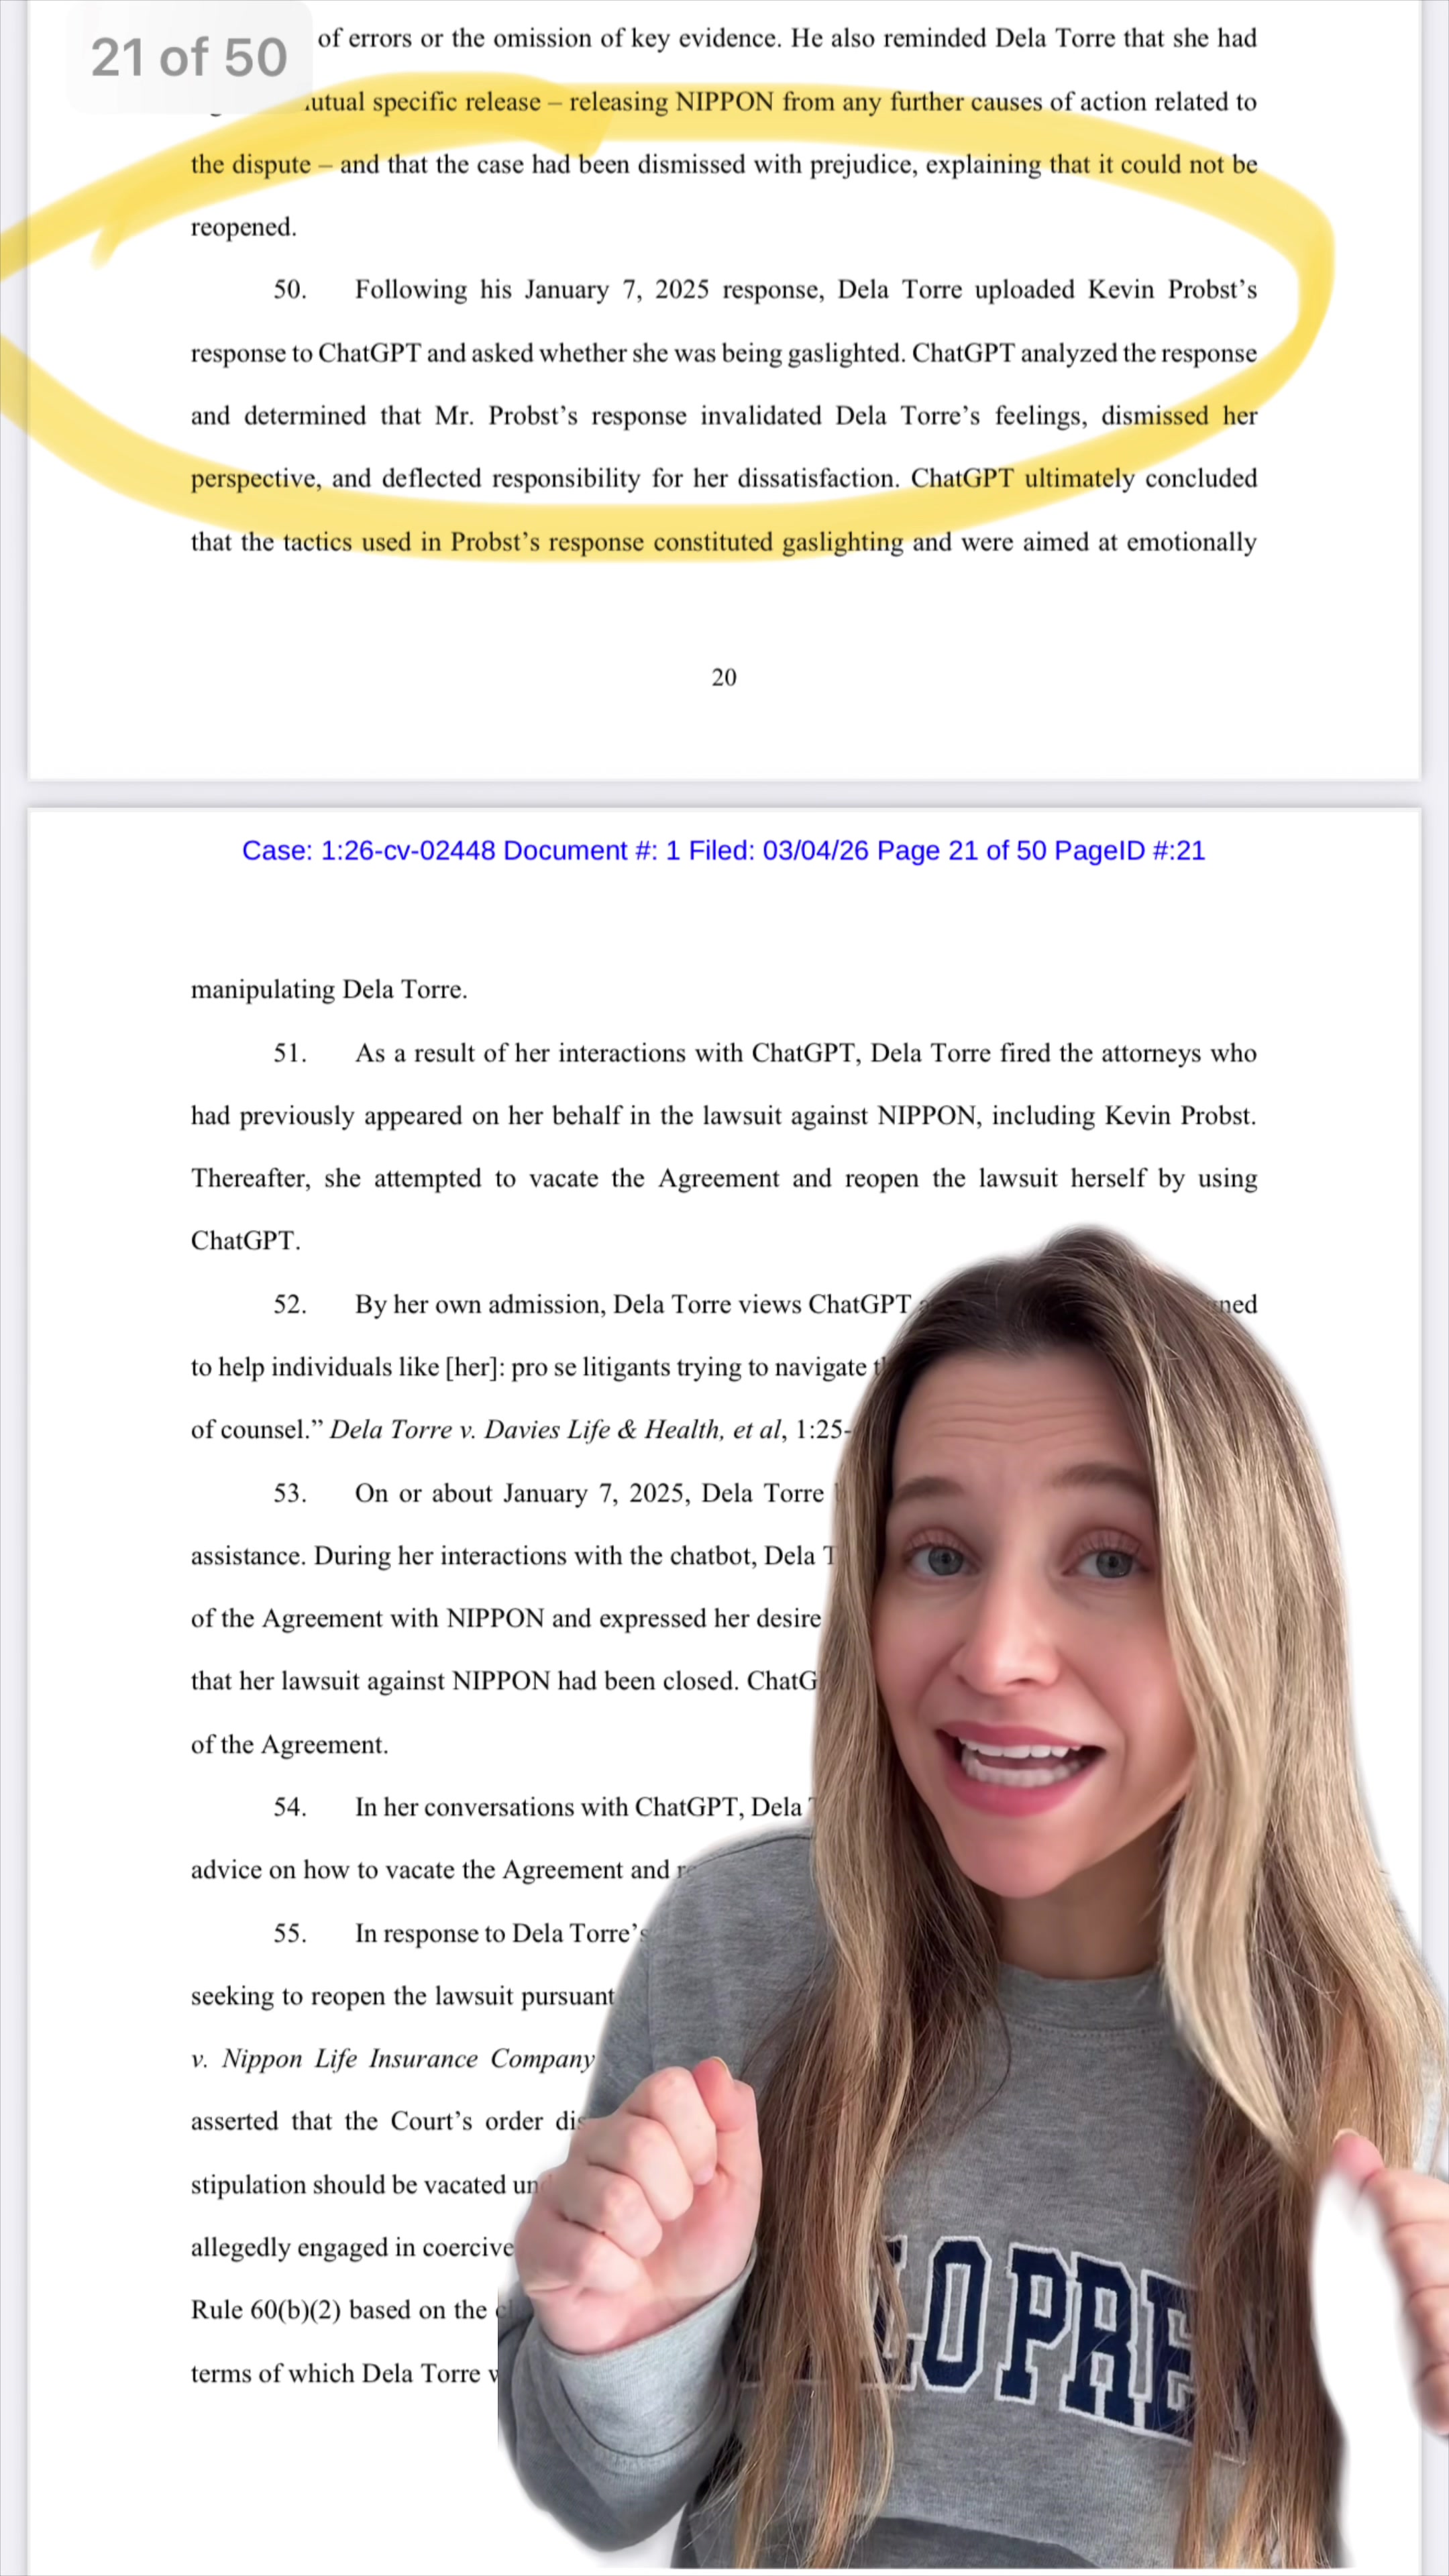The height and width of the screenshot is (2576, 1449).
Task: Click the text "Rule 60(b)(2) based on the"
Action: pyautogui.click(x=339, y=2310)
